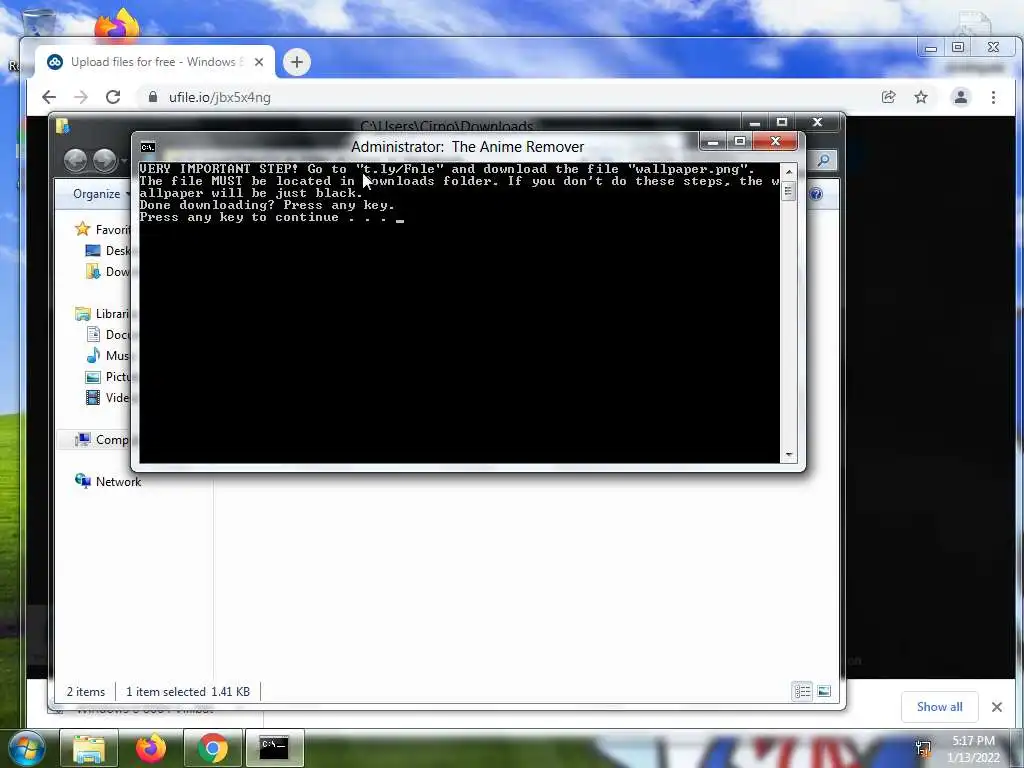This screenshot has width=1024, height=768.
Task: Switch Explorer to details view icon
Action: coord(802,691)
